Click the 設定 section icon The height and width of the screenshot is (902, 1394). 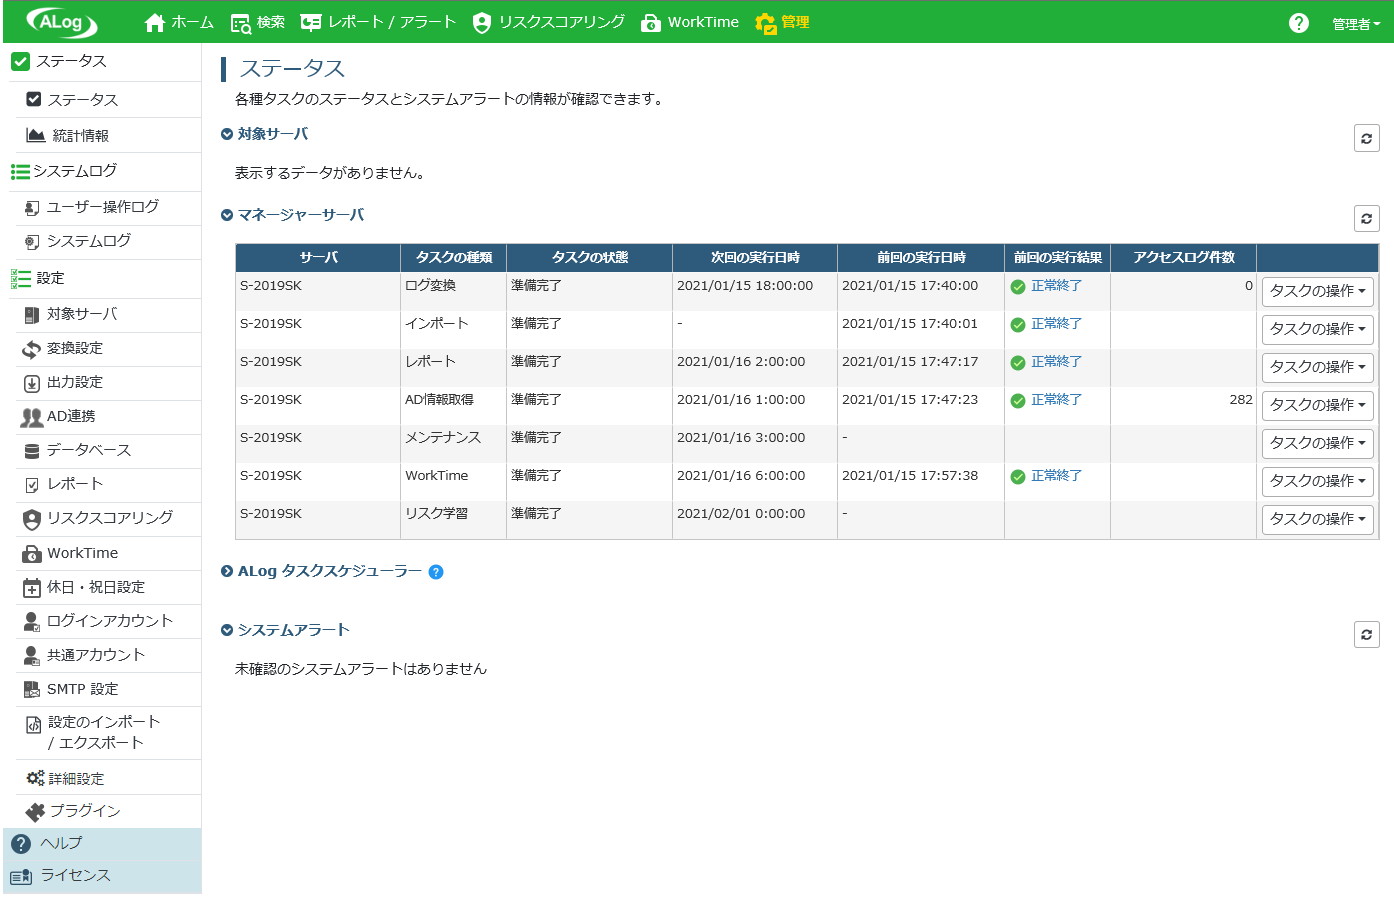click(x=20, y=278)
